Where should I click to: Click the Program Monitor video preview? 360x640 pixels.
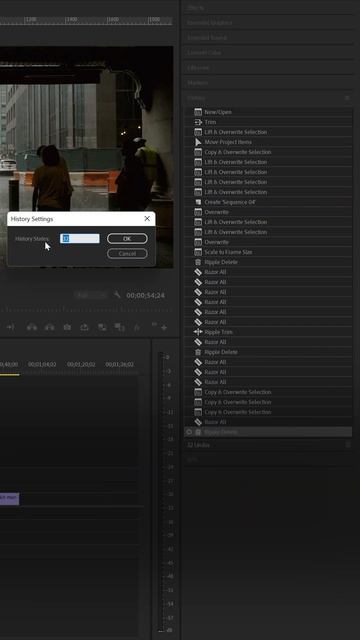(87, 157)
